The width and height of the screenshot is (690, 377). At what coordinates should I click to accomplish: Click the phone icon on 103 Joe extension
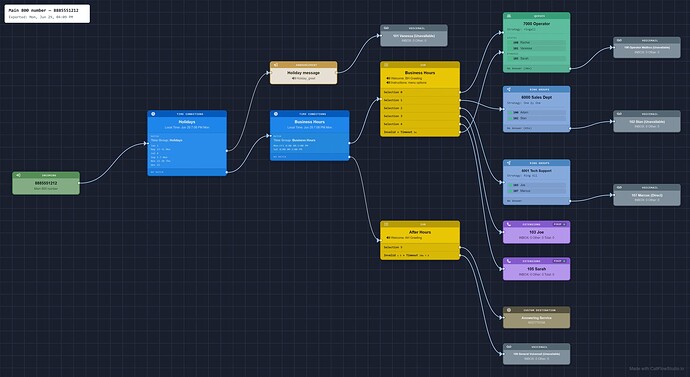[x=509, y=224]
